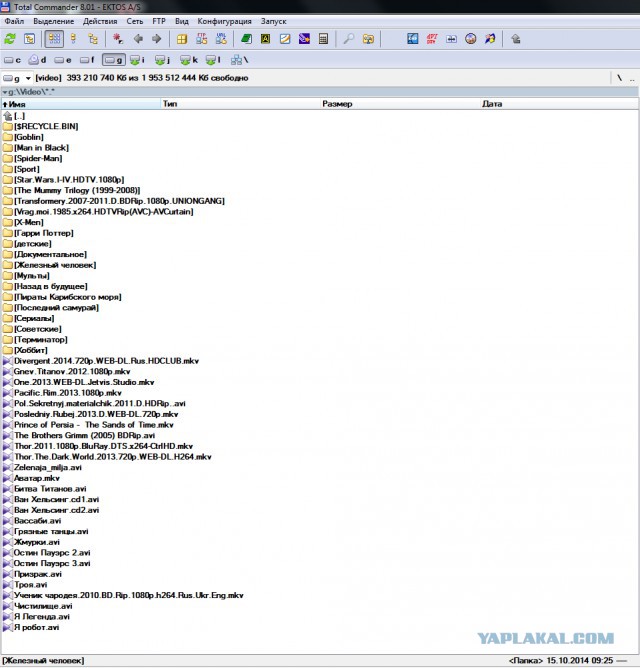Open the Сеть menu
Viewport: 640px width, 668px height.
click(135, 21)
